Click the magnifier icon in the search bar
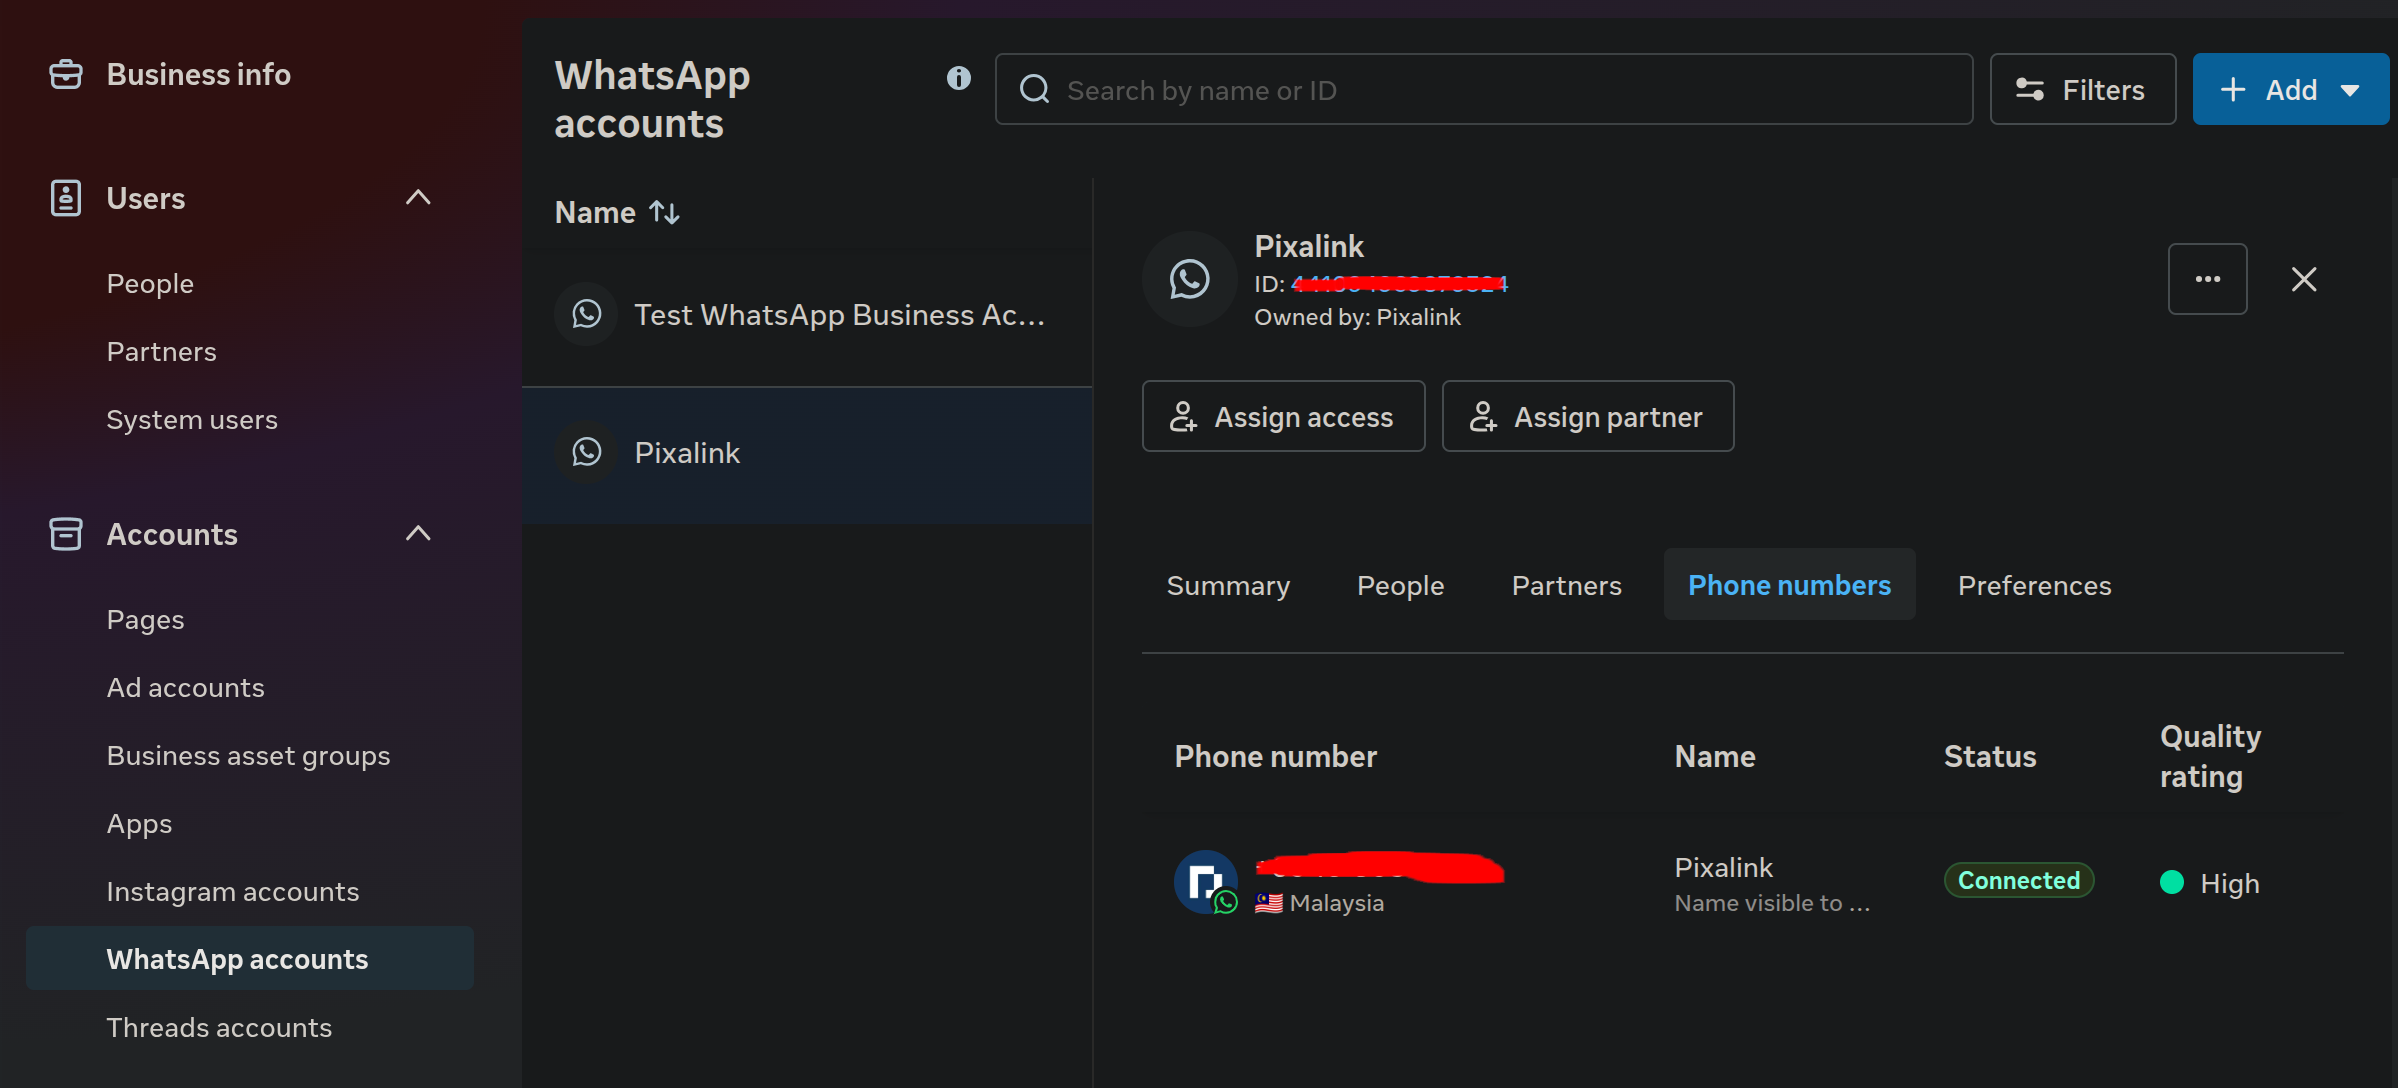 click(x=1034, y=90)
